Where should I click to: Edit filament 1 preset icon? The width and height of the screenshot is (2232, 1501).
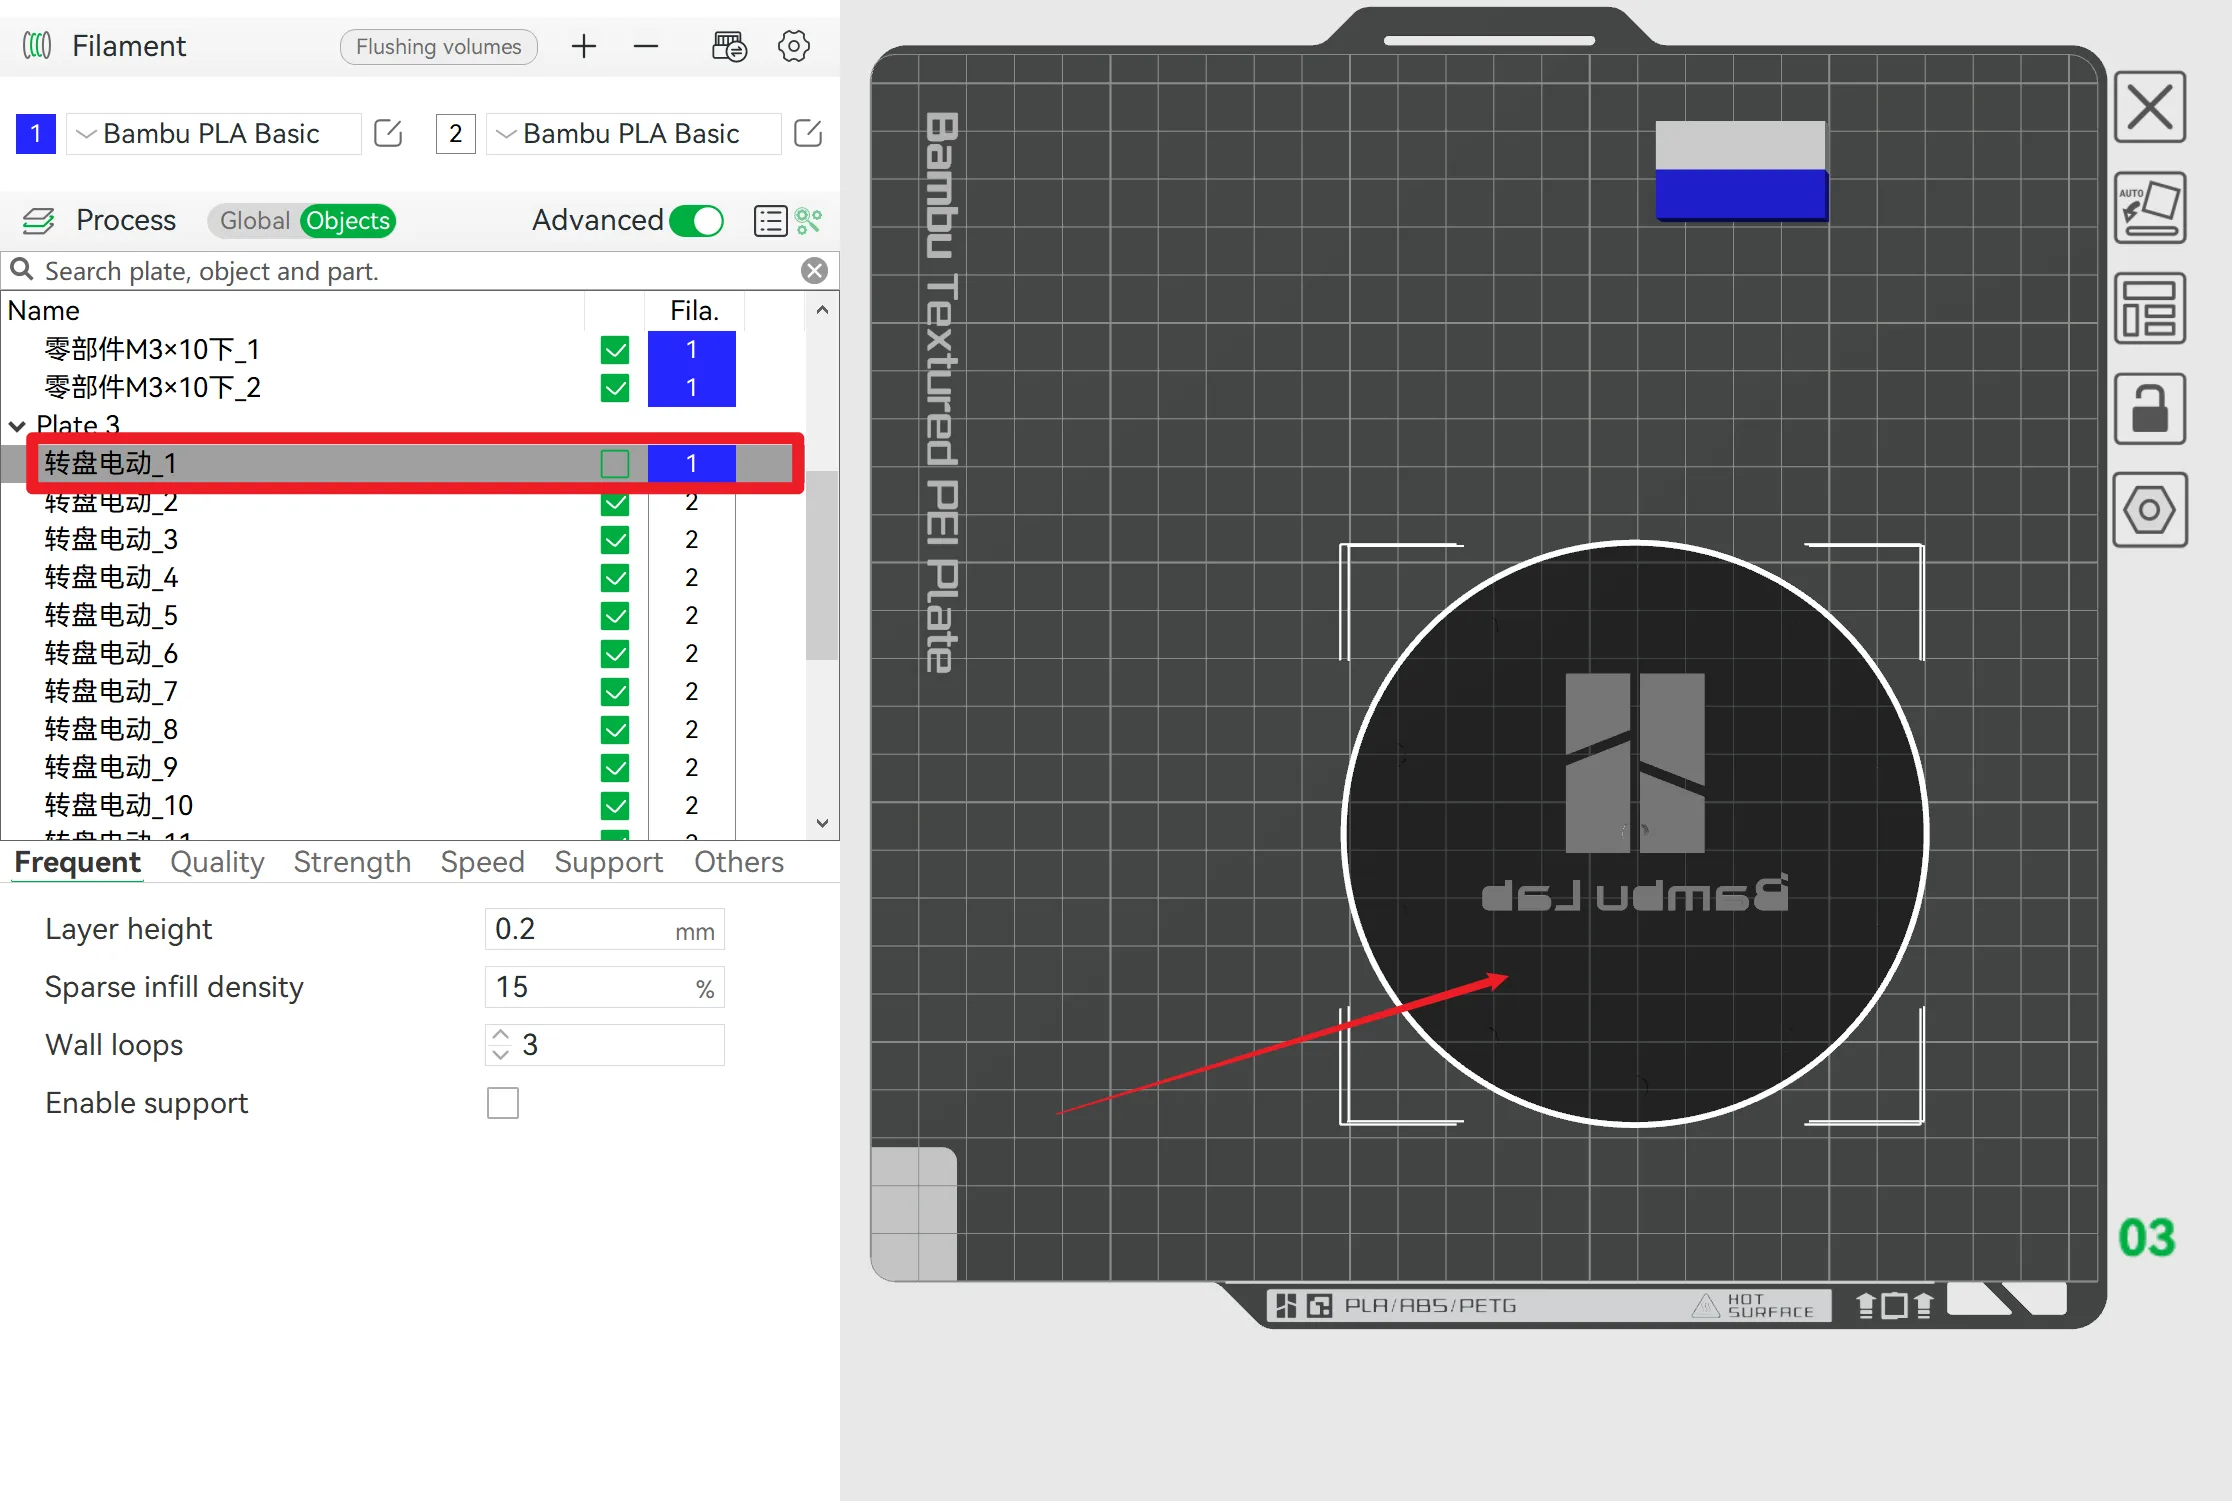[x=388, y=133]
